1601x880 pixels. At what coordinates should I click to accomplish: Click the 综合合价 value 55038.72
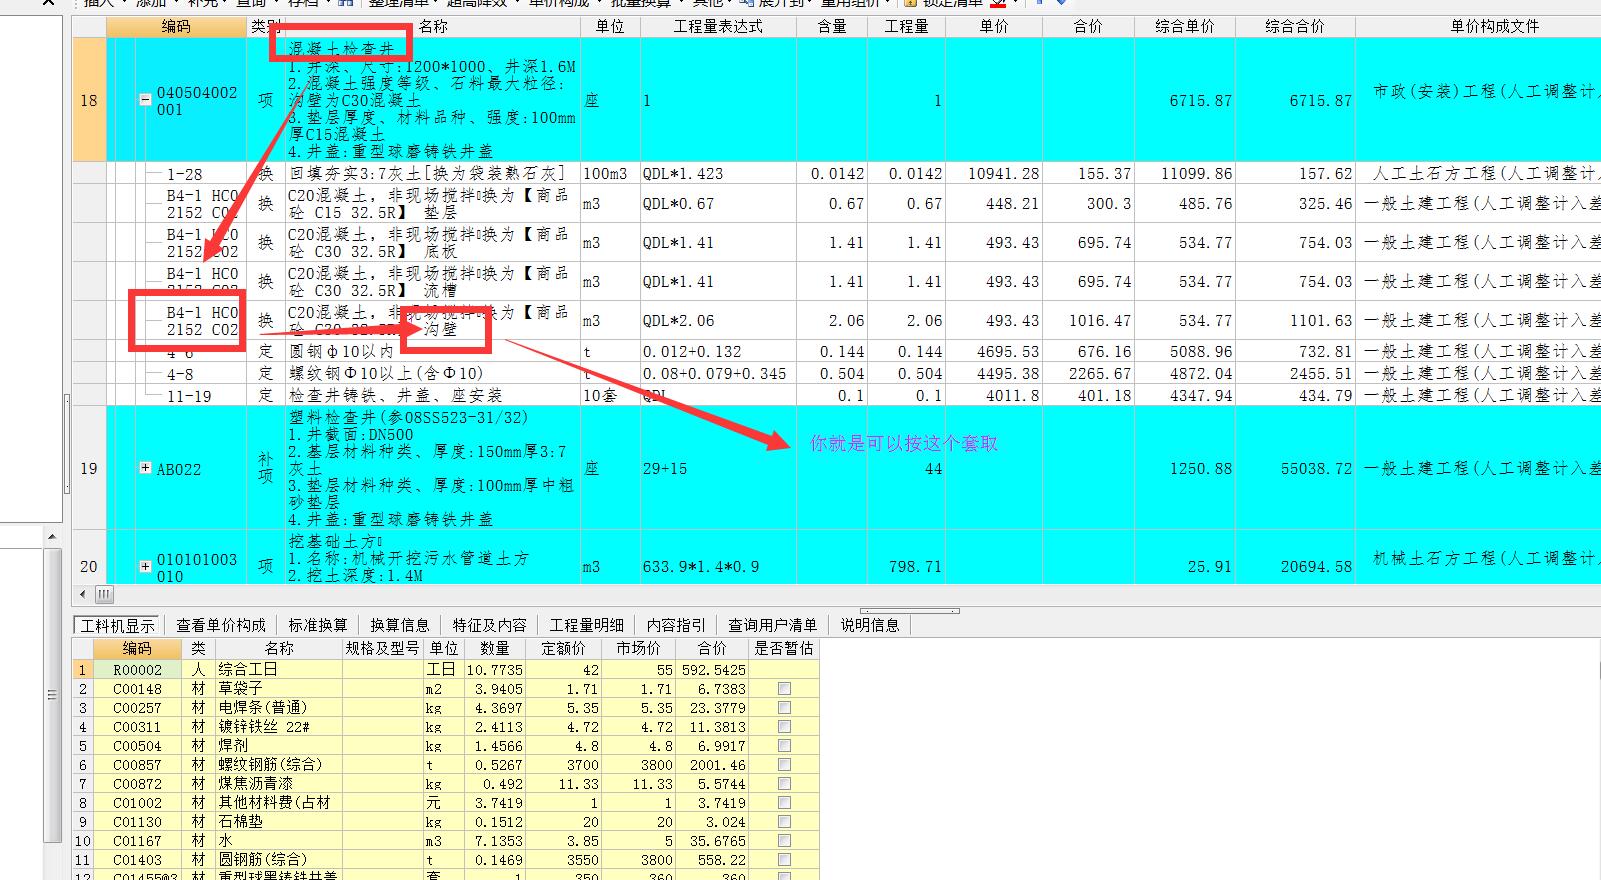(x=1316, y=468)
